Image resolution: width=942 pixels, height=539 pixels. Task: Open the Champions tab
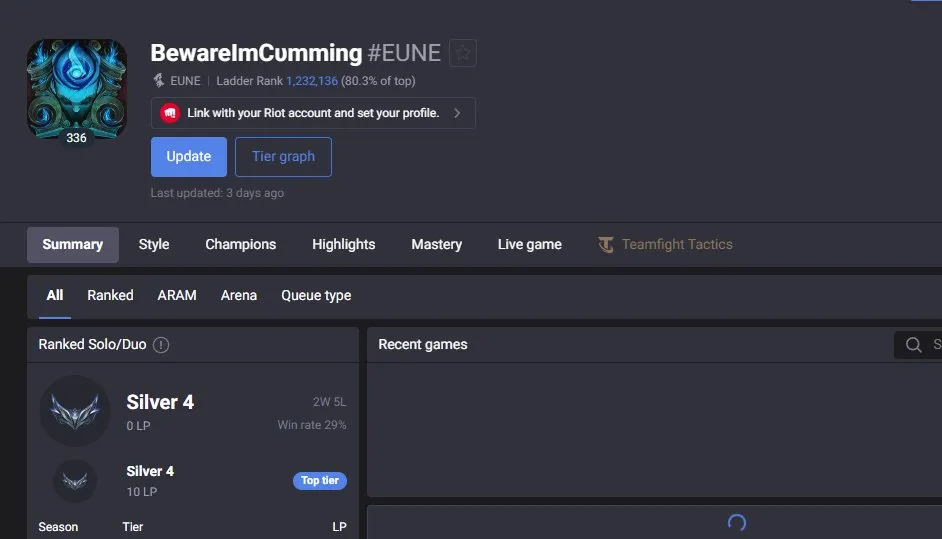pos(240,245)
